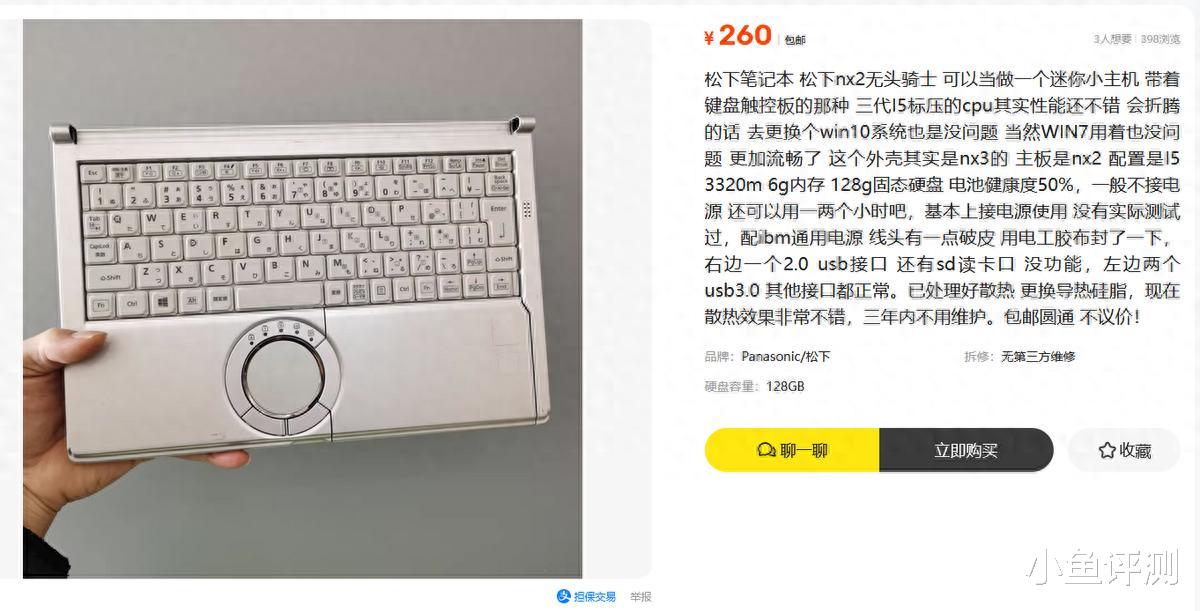
Task: Click the 398浏览 view count
Action: point(1160,39)
